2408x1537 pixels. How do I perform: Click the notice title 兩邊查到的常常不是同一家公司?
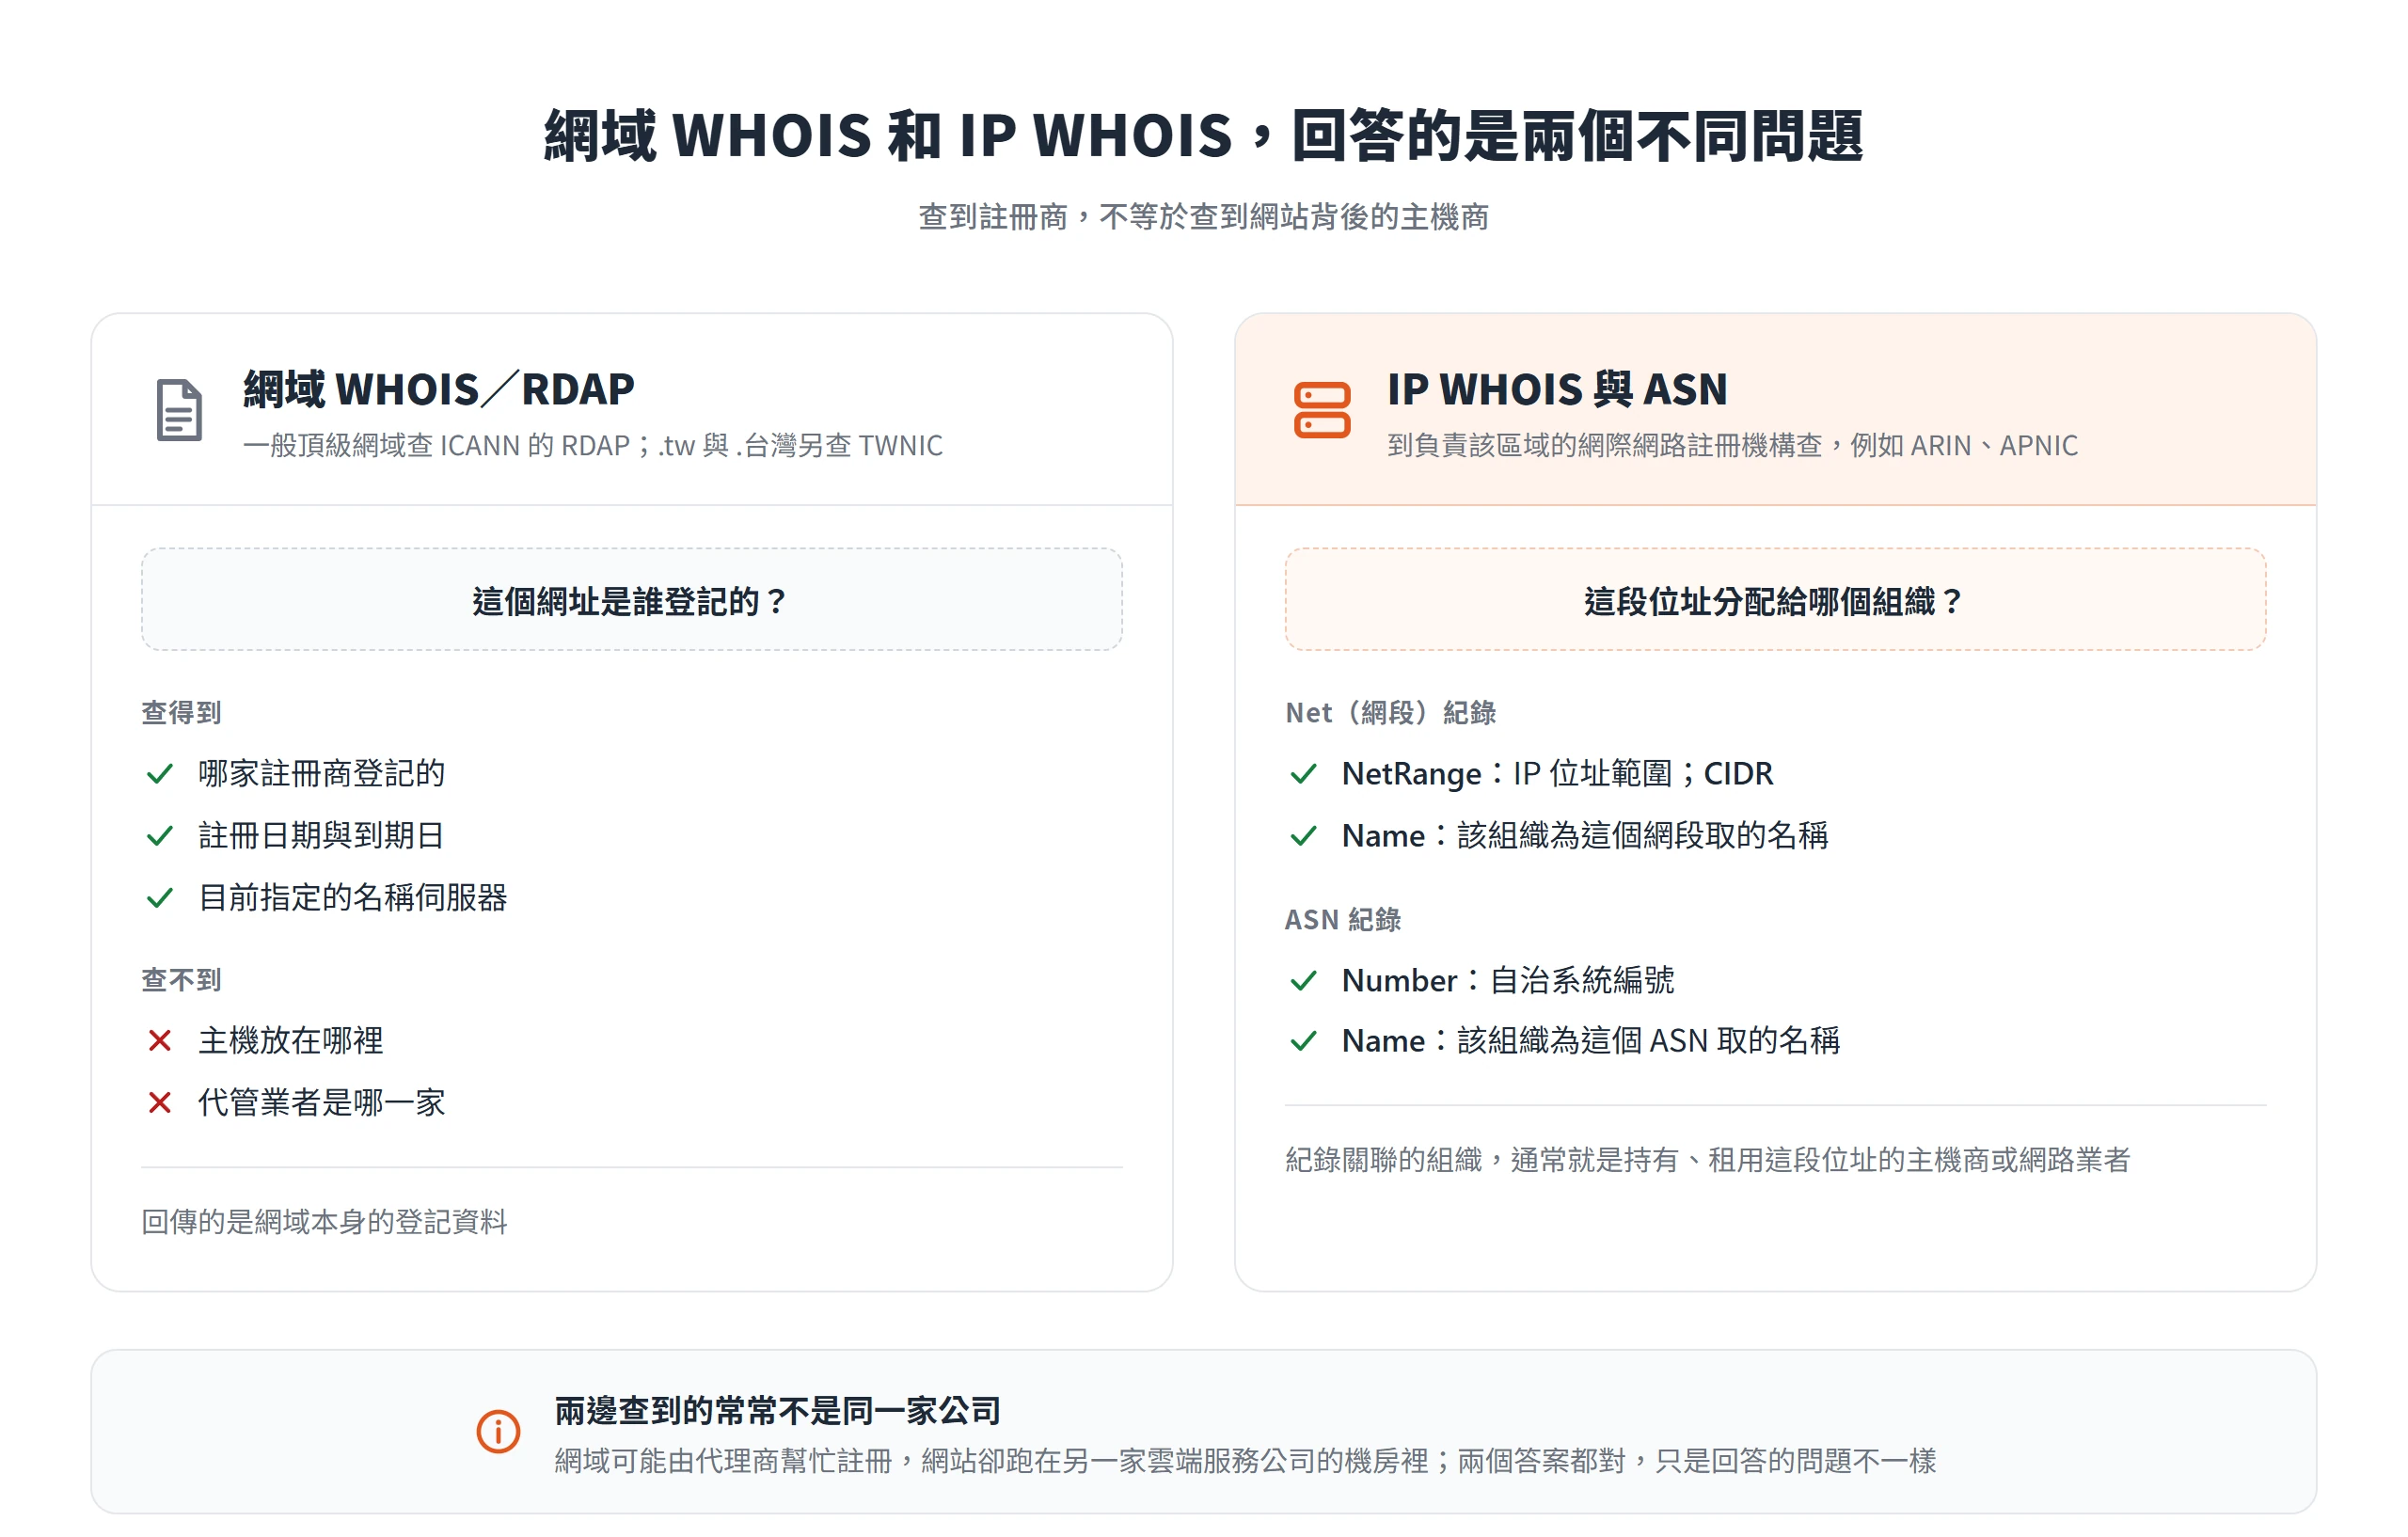point(778,1411)
